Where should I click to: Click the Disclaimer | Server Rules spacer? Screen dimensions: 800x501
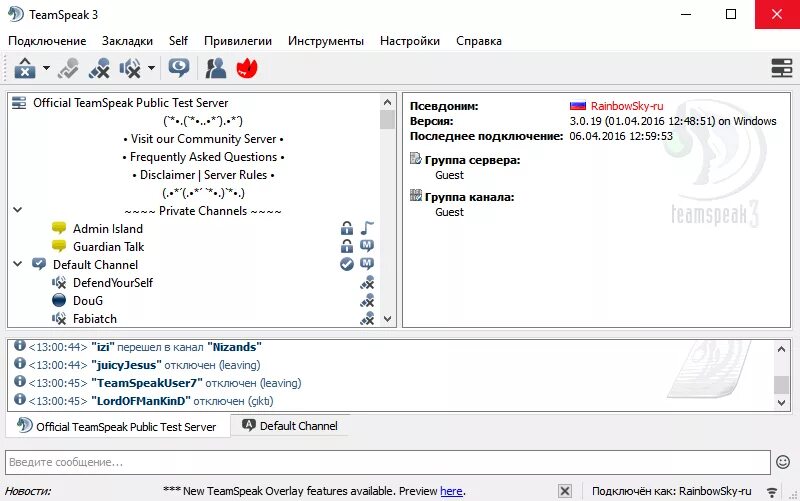click(x=203, y=175)
